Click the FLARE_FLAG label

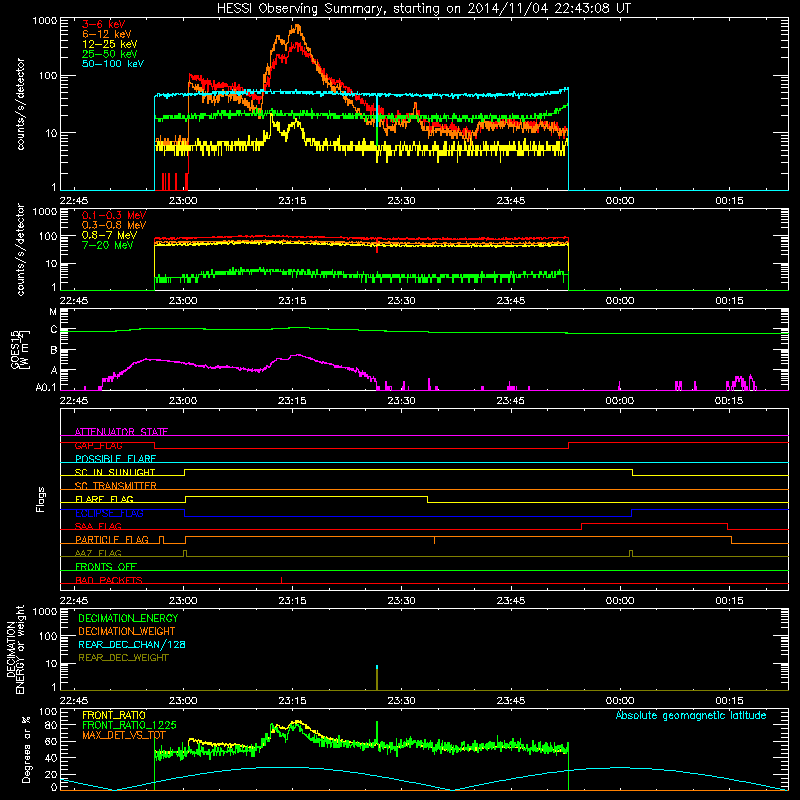coord(104,499)
